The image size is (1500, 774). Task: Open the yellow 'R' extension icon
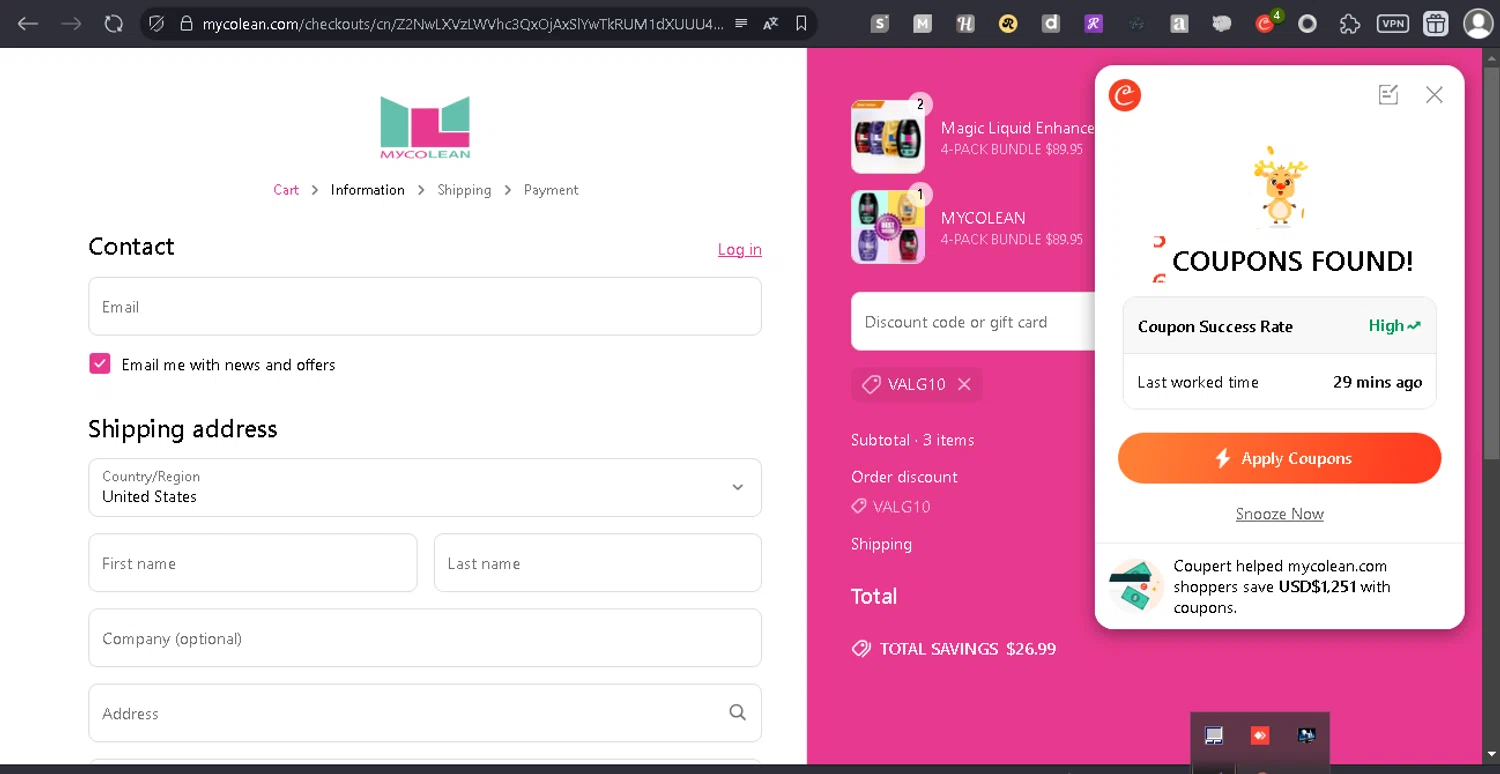1008,23
